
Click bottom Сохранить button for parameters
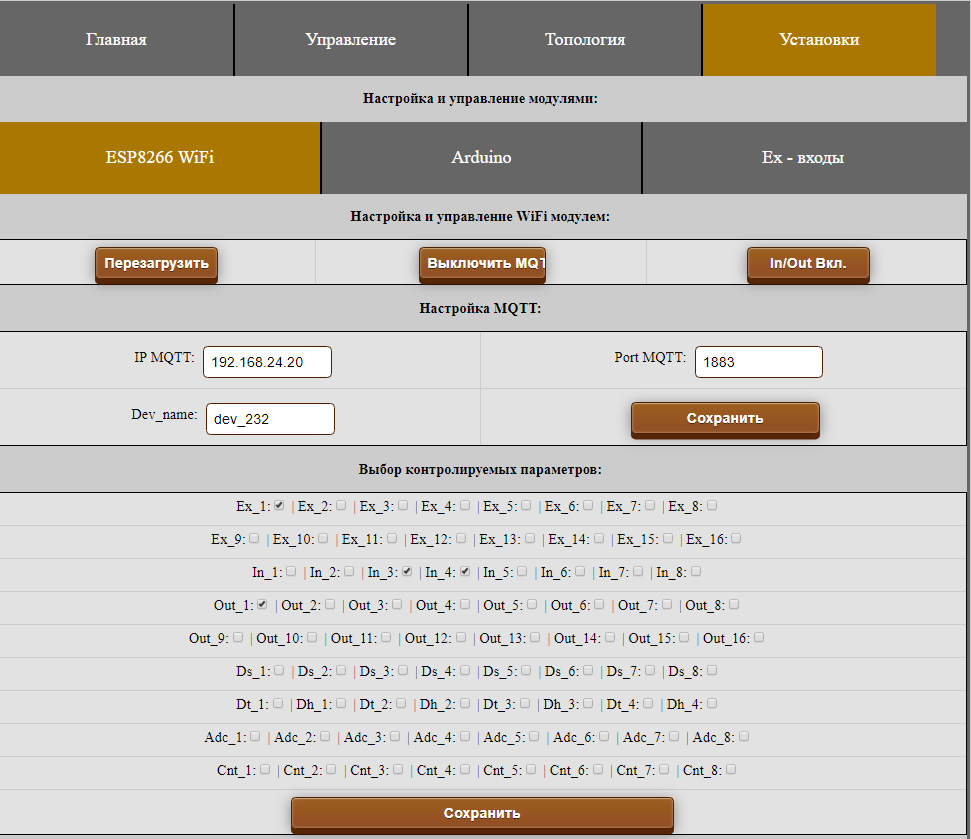tap(482, 813)
